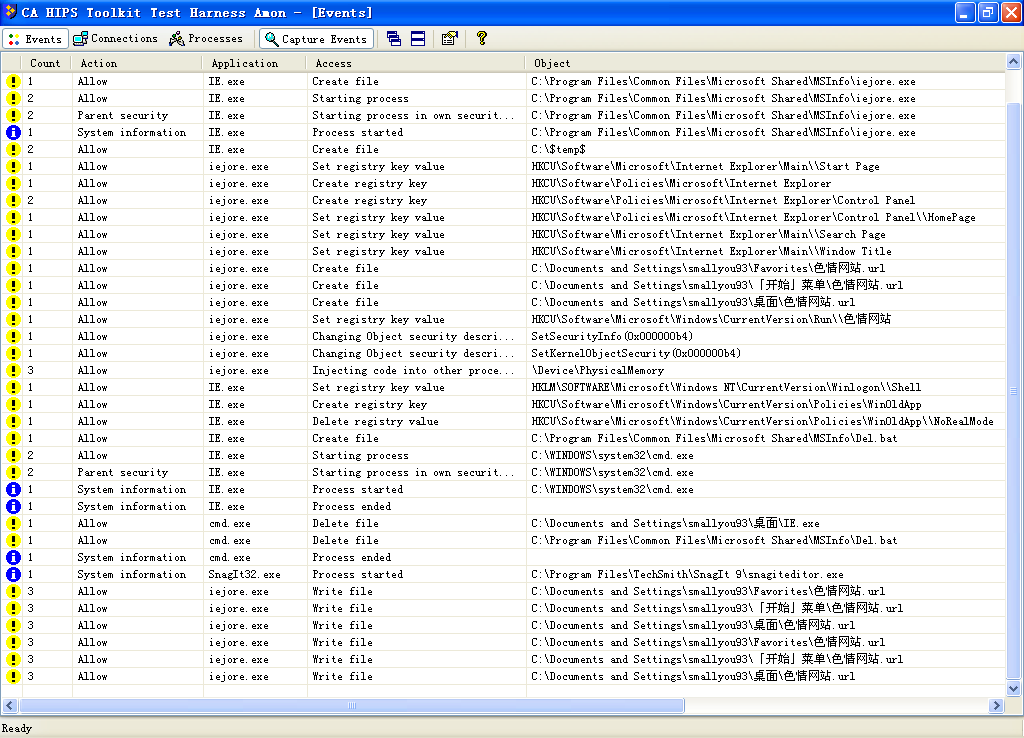Click info icon of iejore.exe Process started row

click(13, 133)
